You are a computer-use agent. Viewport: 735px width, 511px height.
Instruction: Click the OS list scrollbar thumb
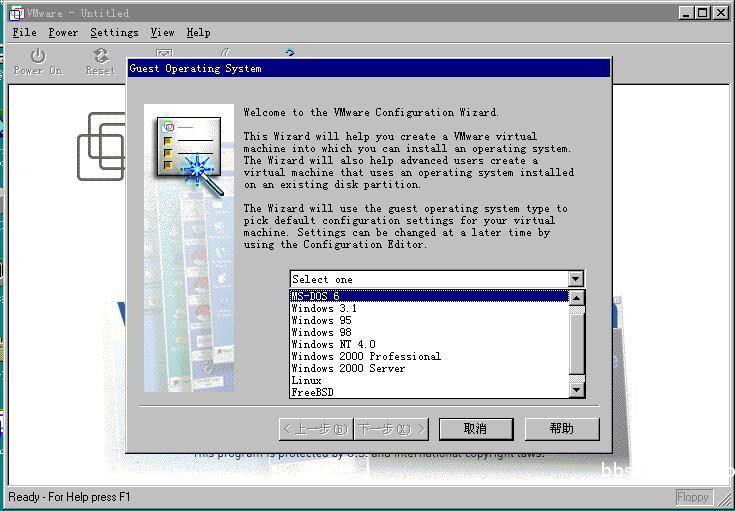577,344
